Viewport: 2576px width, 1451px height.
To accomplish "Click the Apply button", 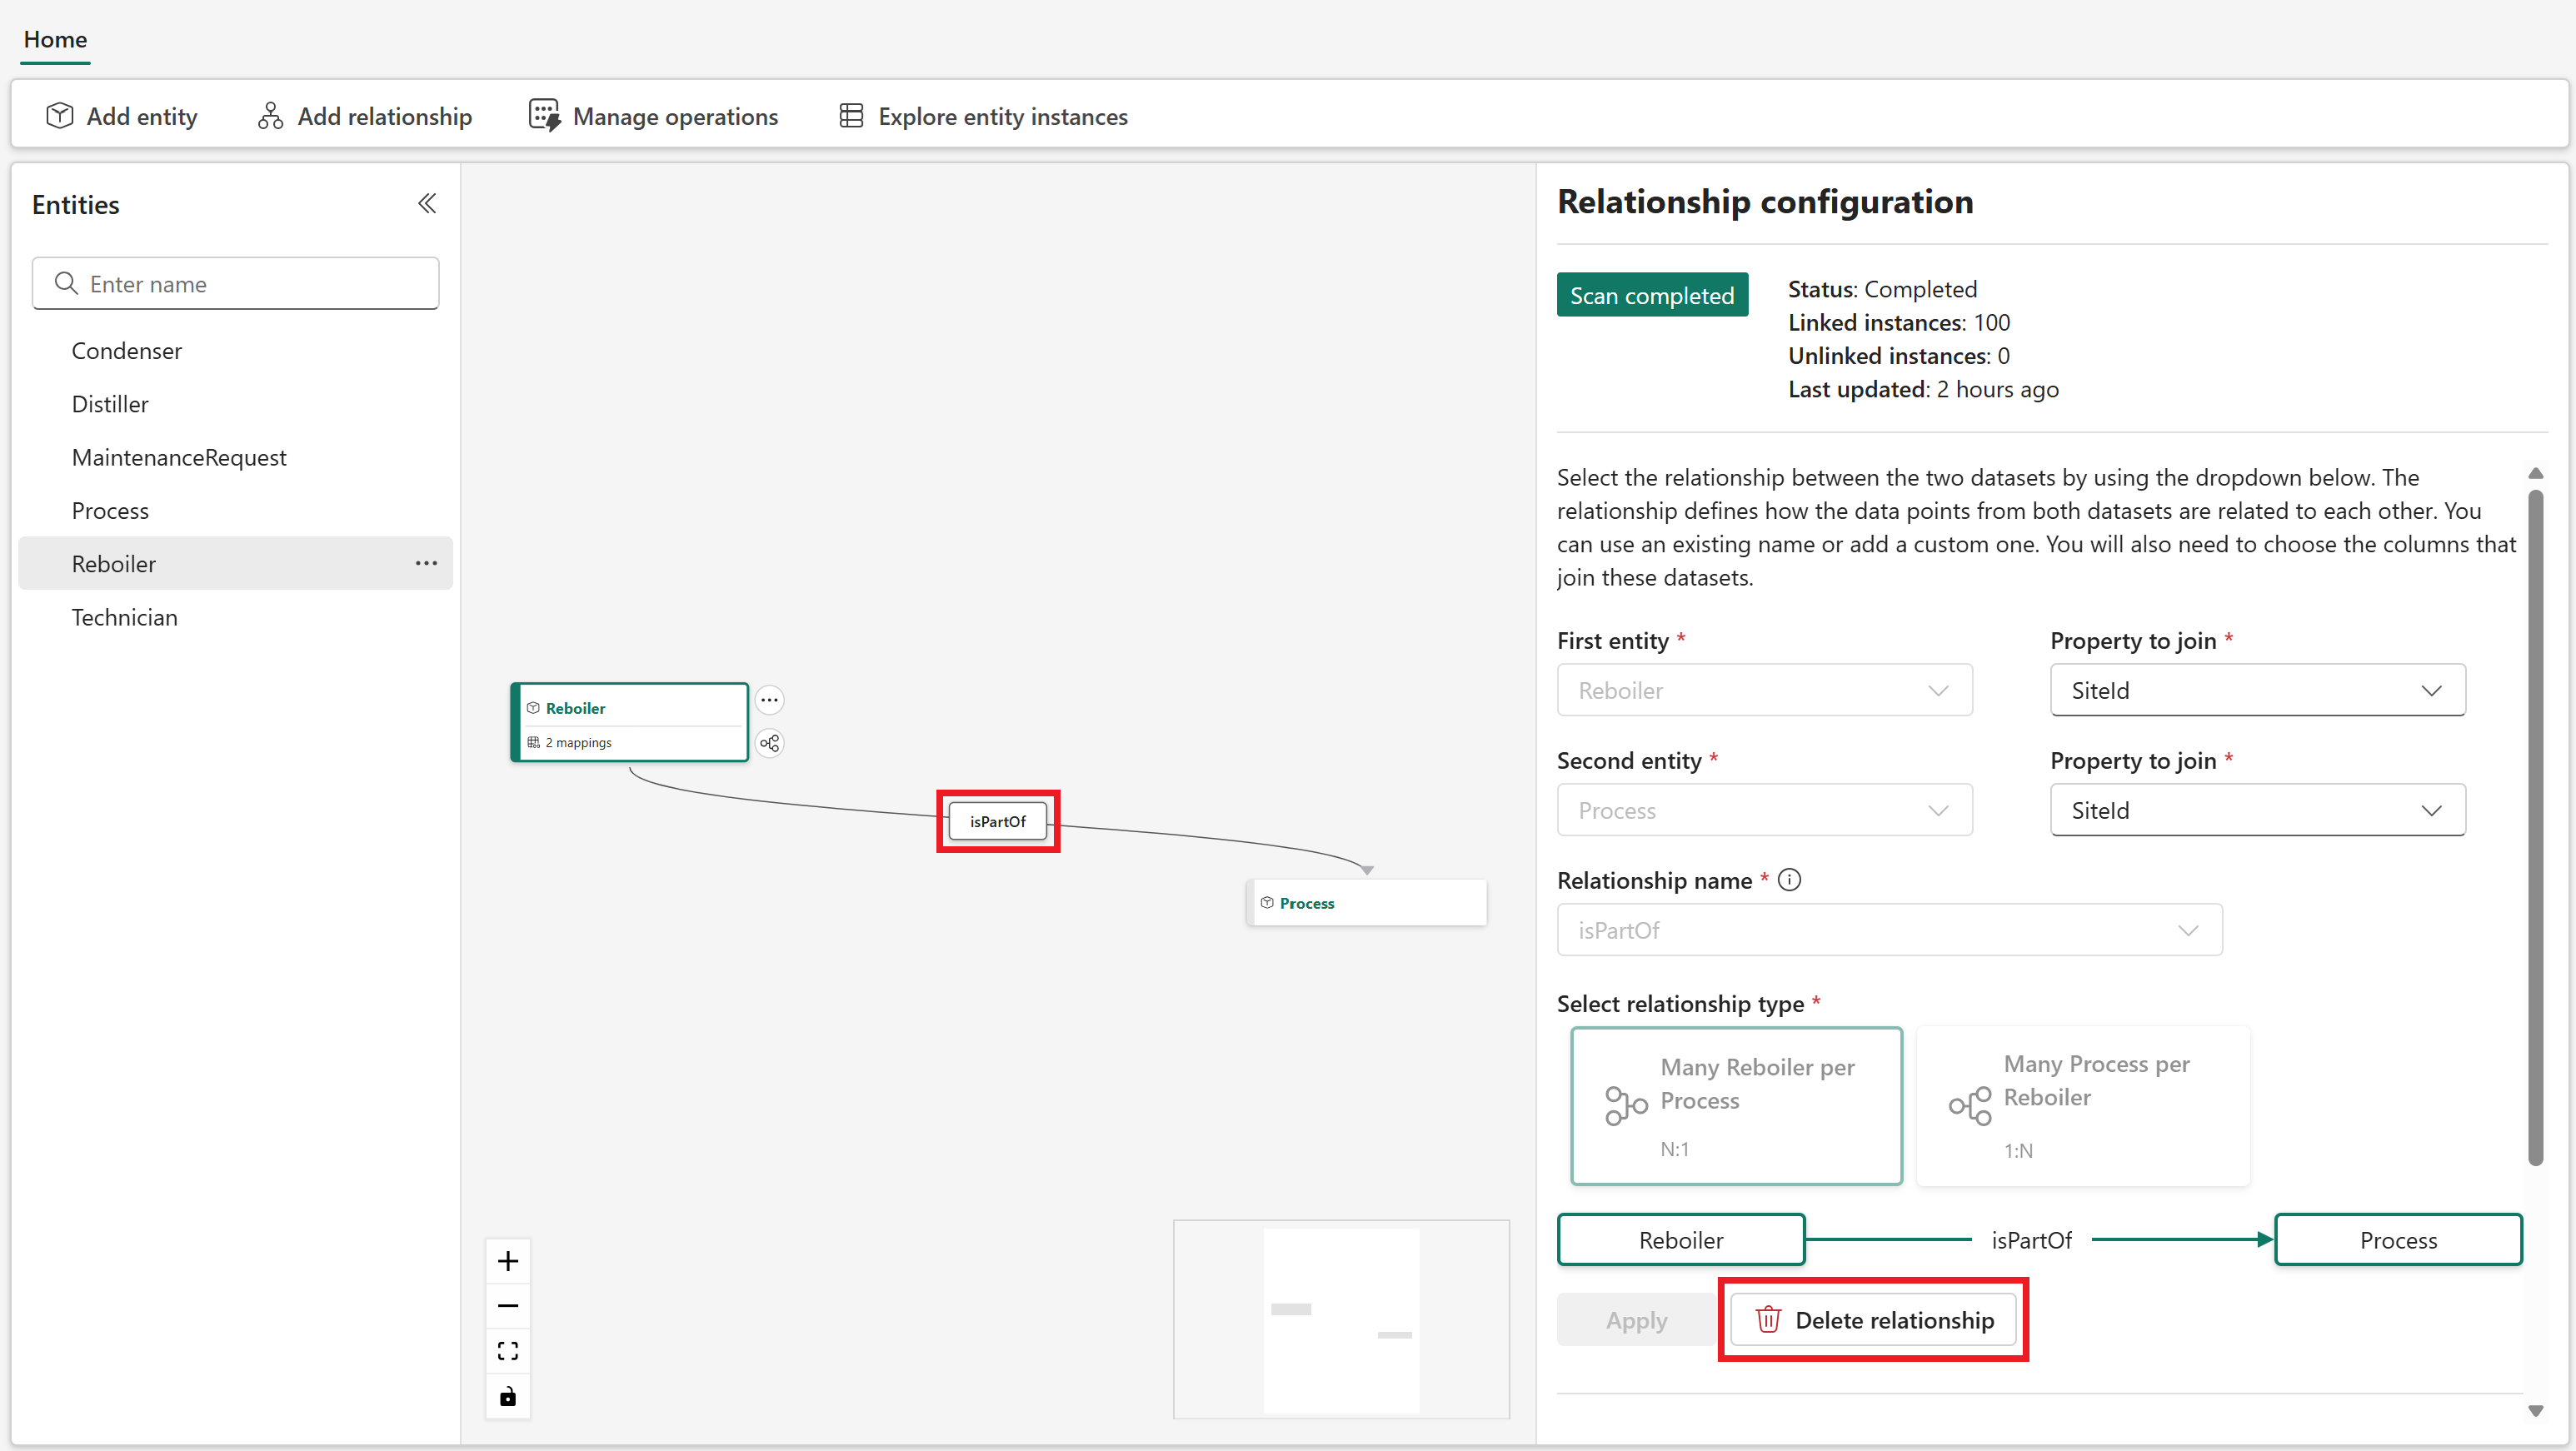I will 1636,1320.
